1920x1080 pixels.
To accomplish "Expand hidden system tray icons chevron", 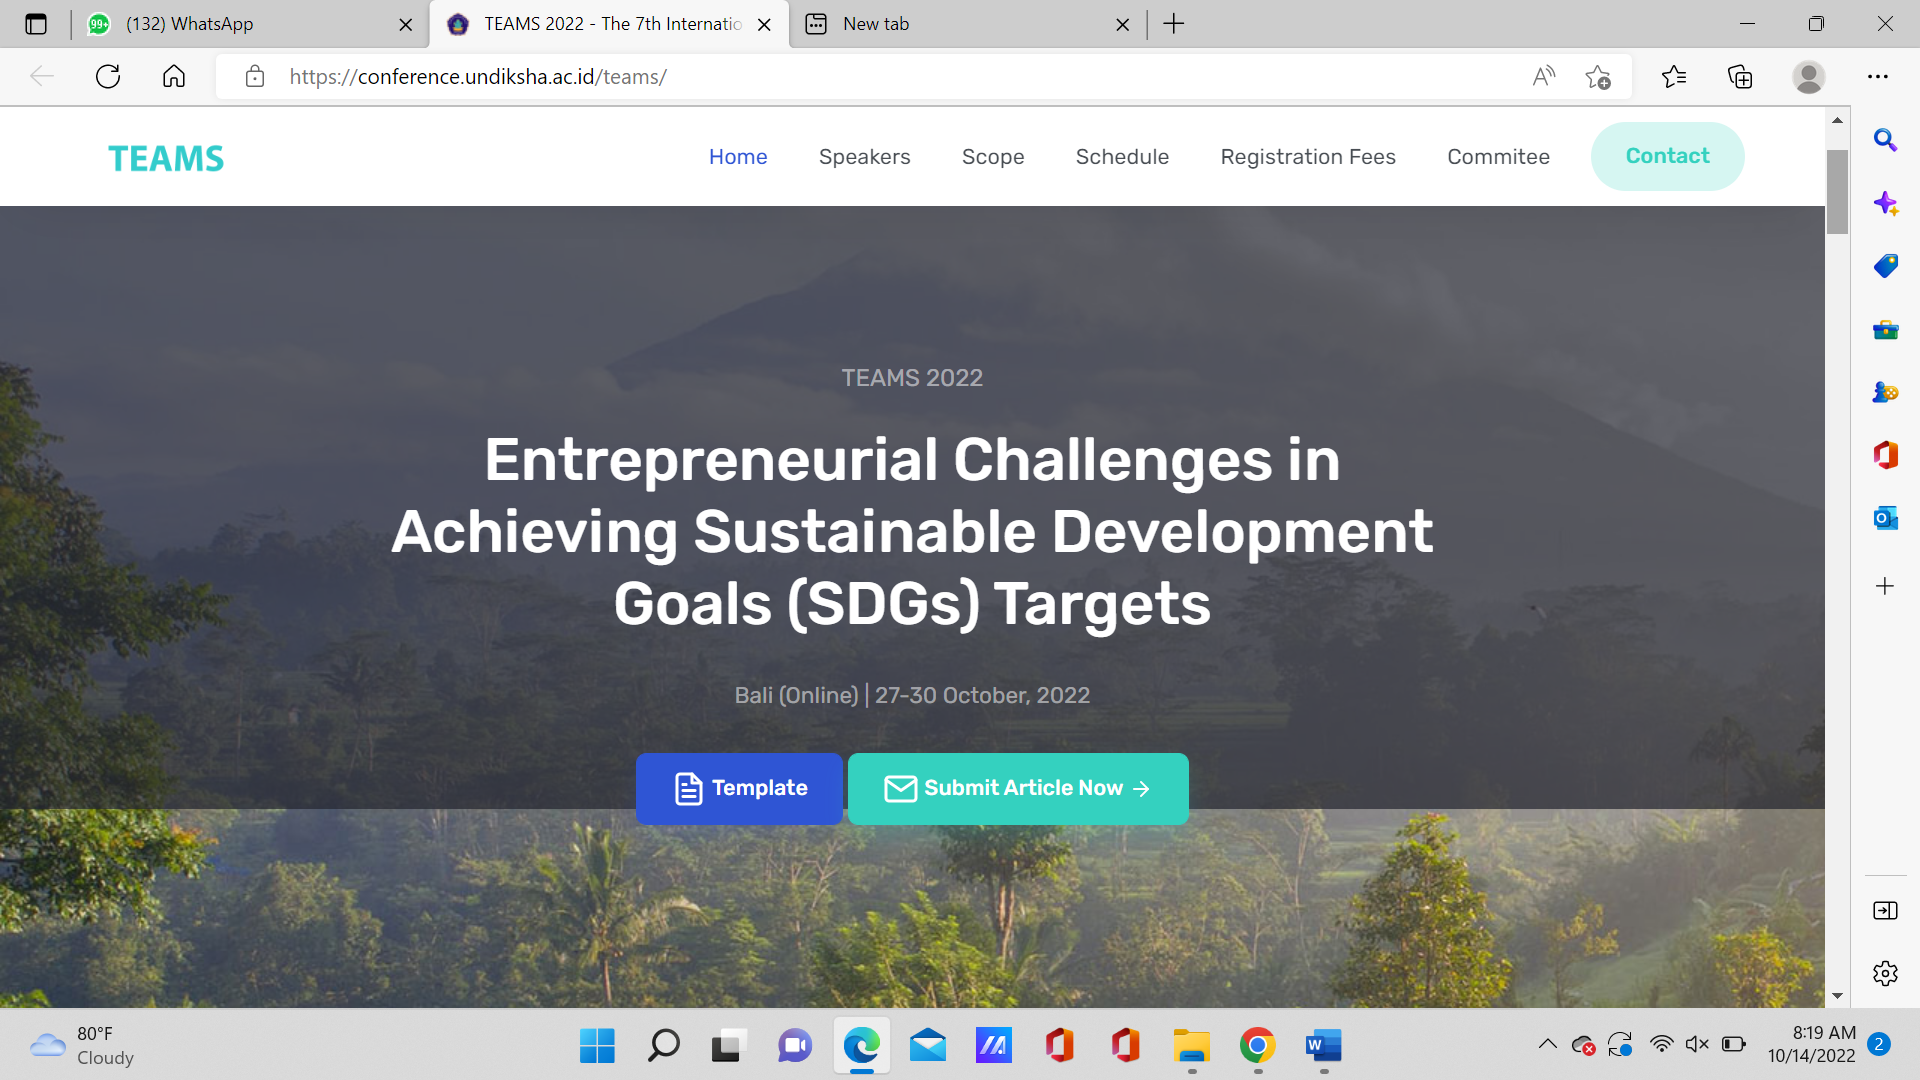I will pyautogui.click(x=1547, y=1044).
